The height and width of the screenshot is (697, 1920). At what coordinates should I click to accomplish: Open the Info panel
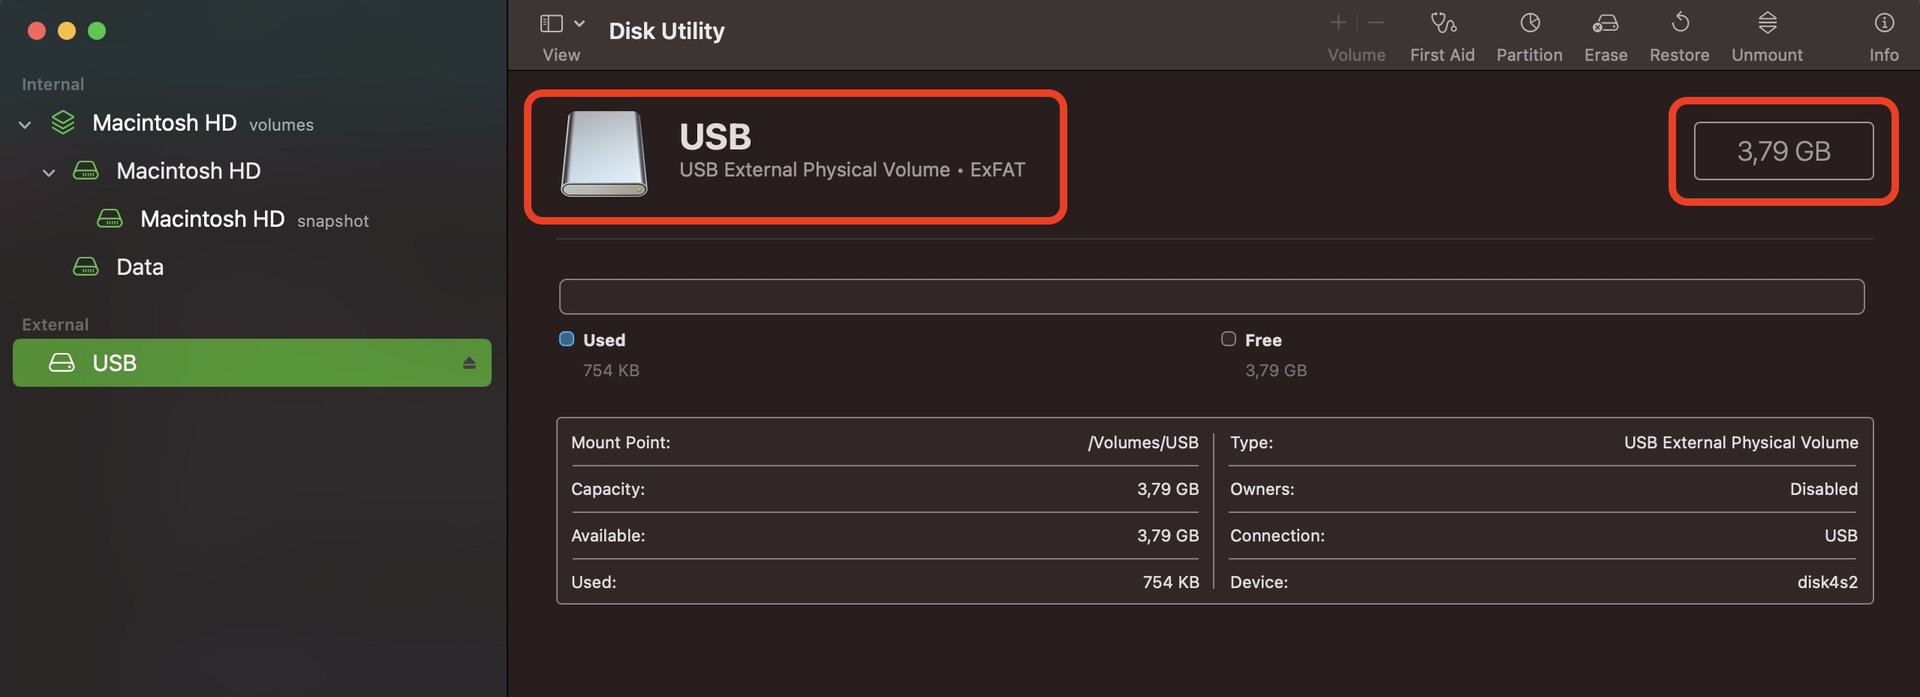(x=1883, y=23)
